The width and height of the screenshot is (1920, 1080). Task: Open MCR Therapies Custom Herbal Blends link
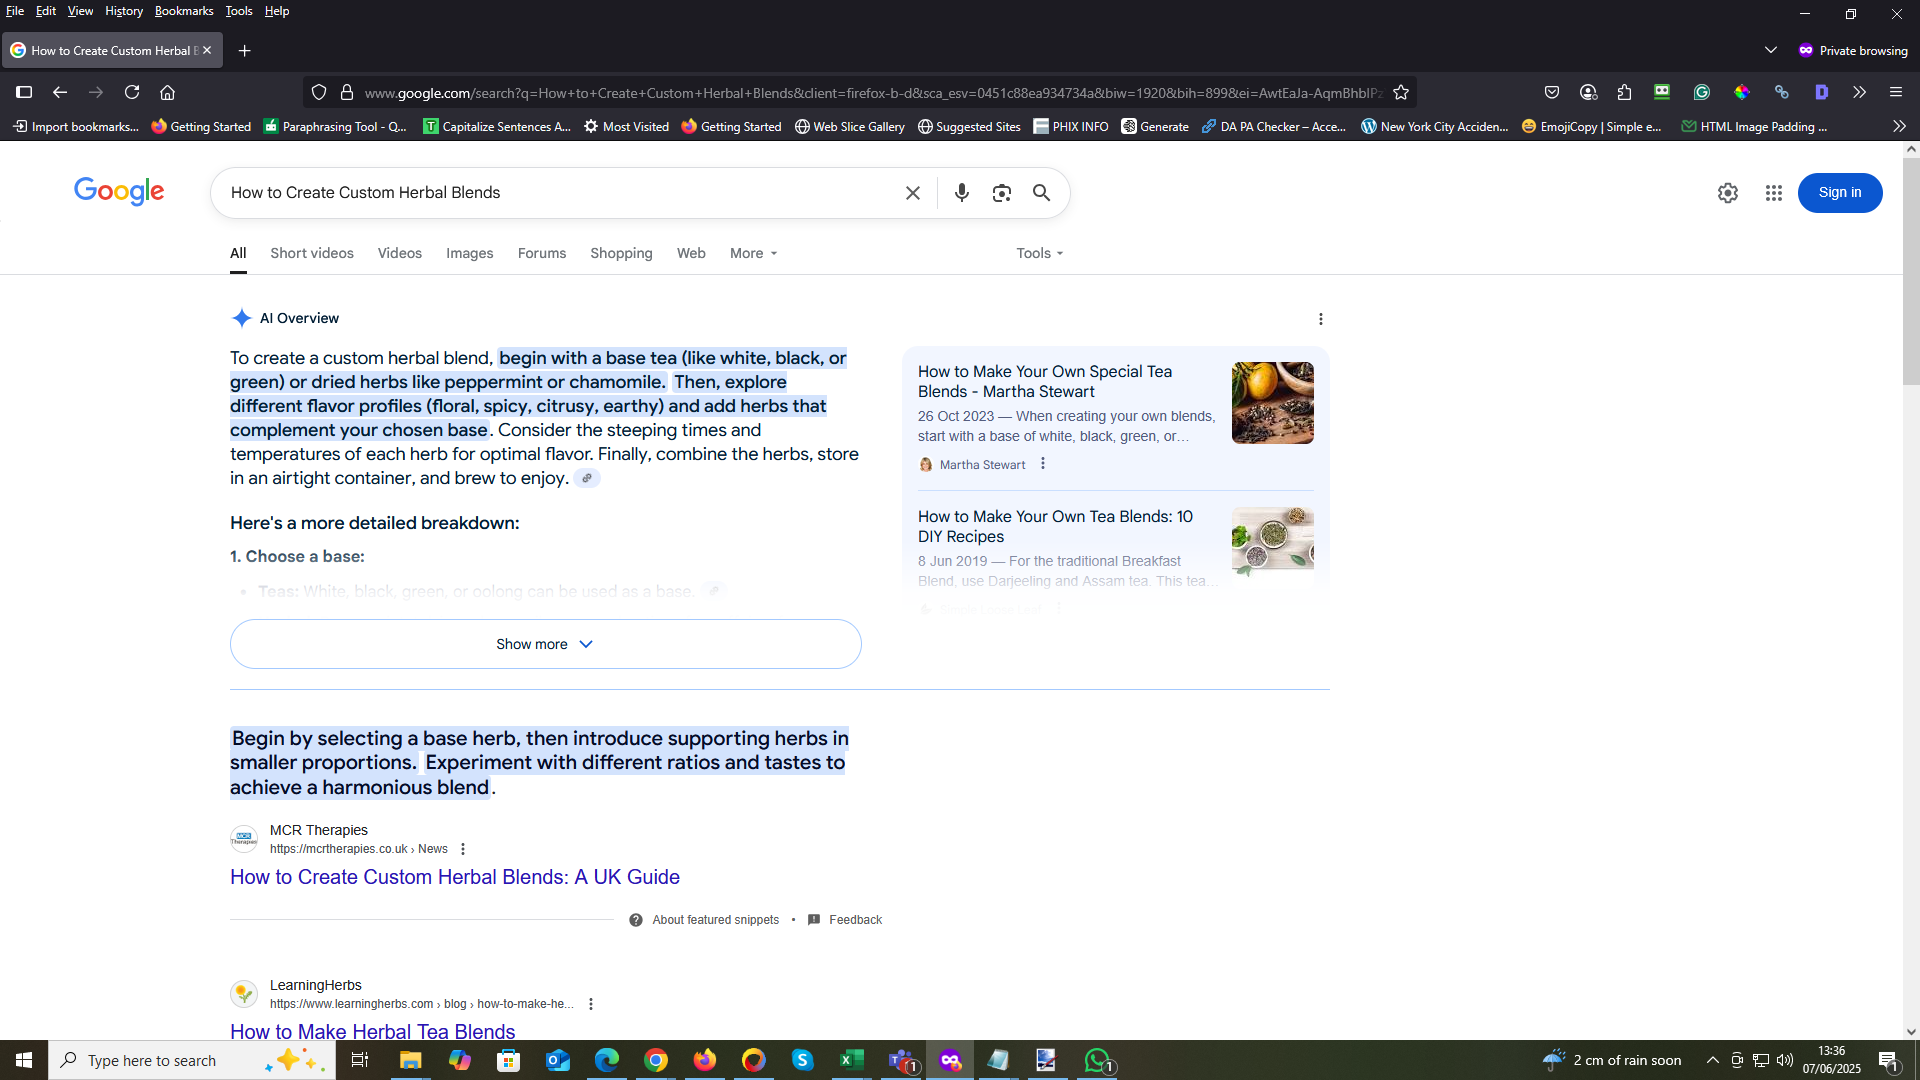[x=454, y=877]
